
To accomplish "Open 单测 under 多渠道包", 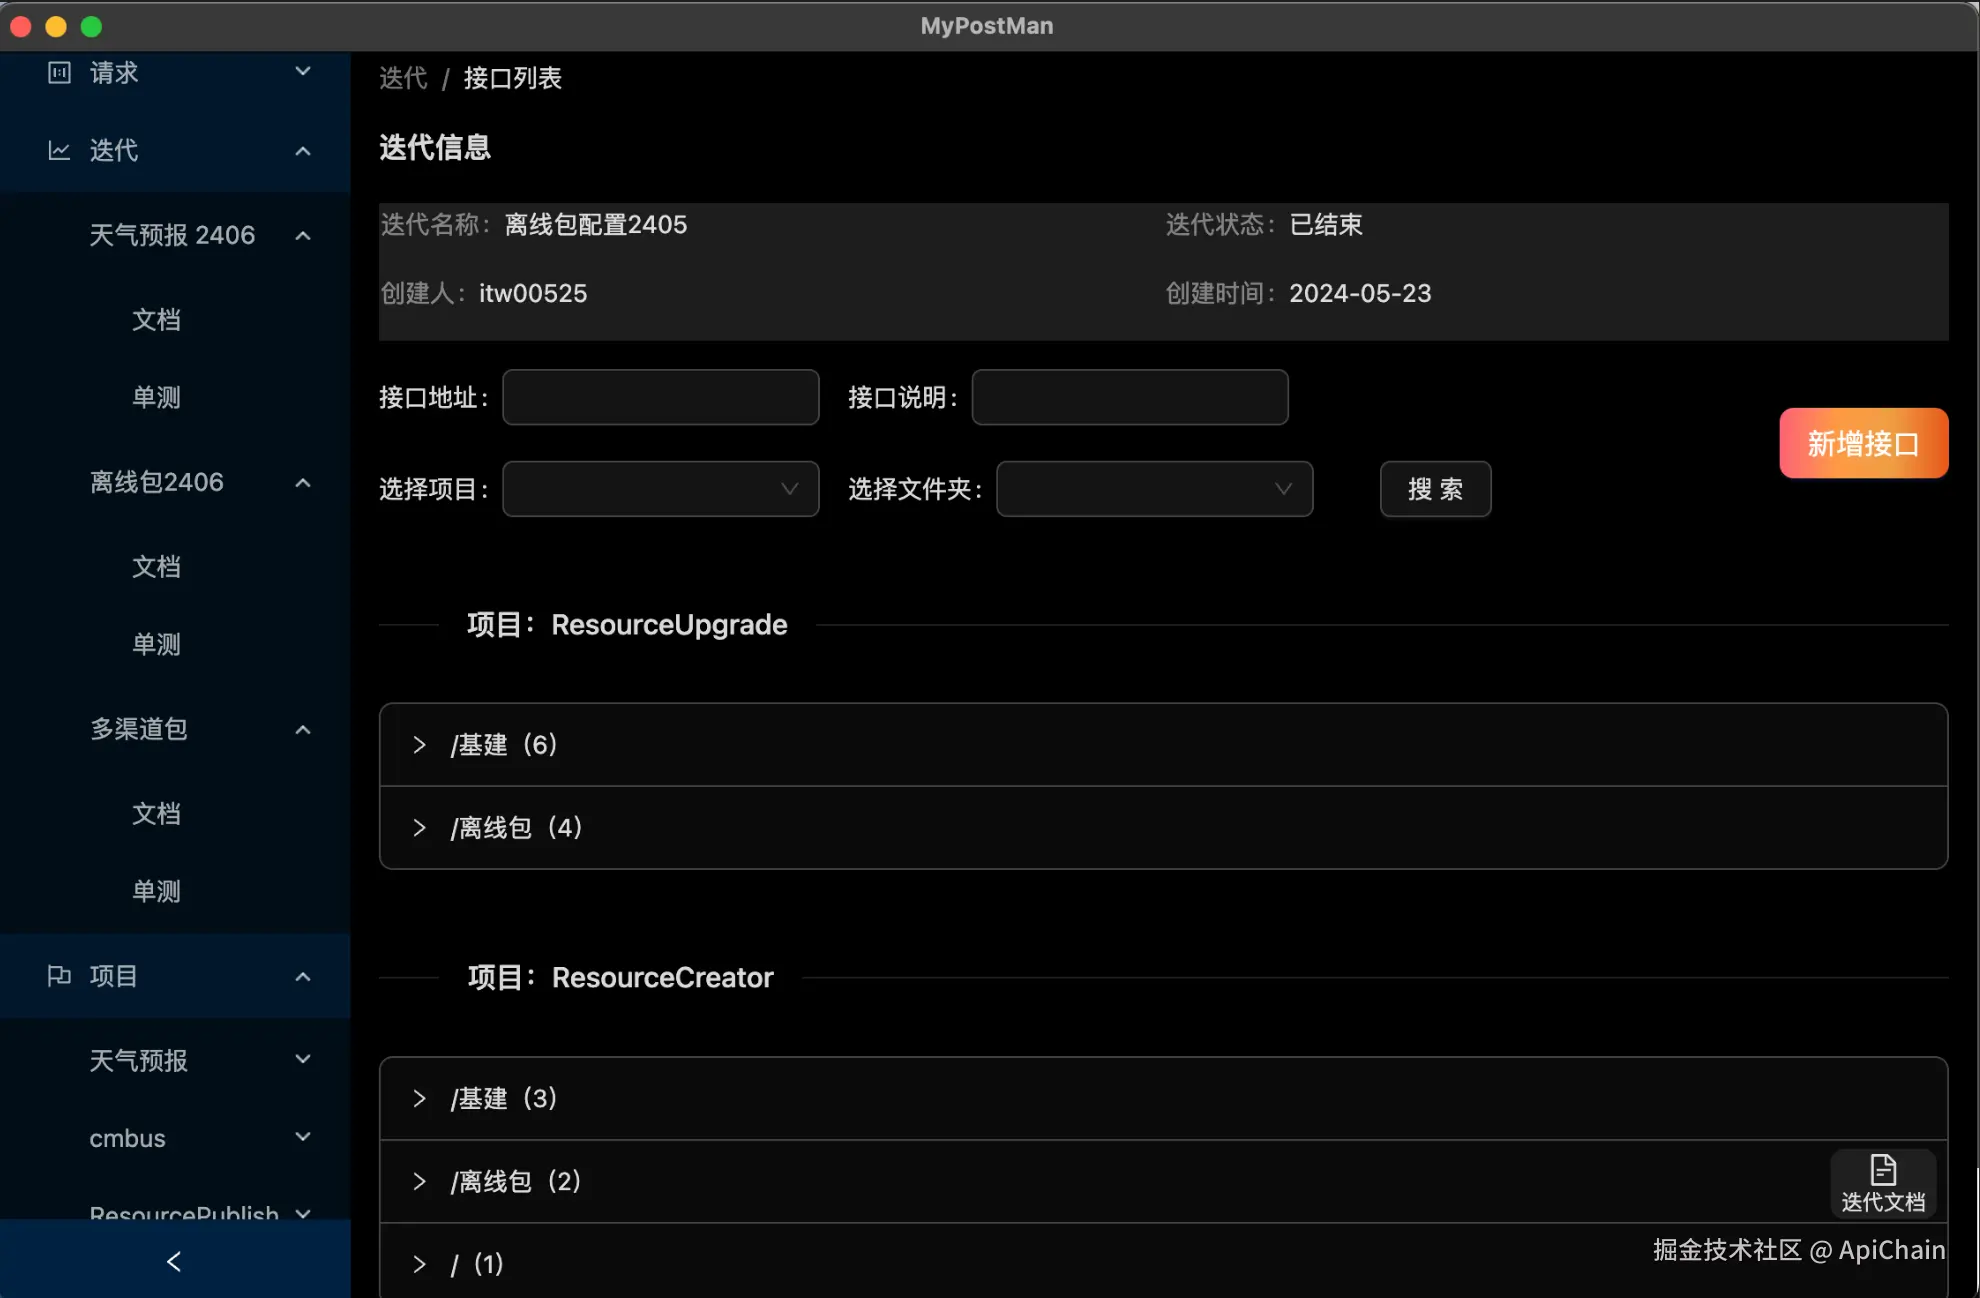I will click(157, 891).
